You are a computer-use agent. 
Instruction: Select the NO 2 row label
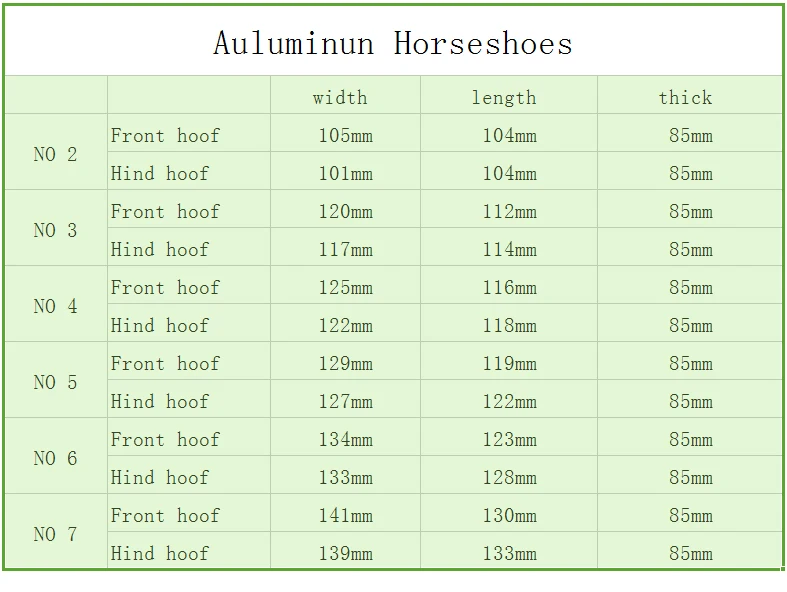(56, 152)
